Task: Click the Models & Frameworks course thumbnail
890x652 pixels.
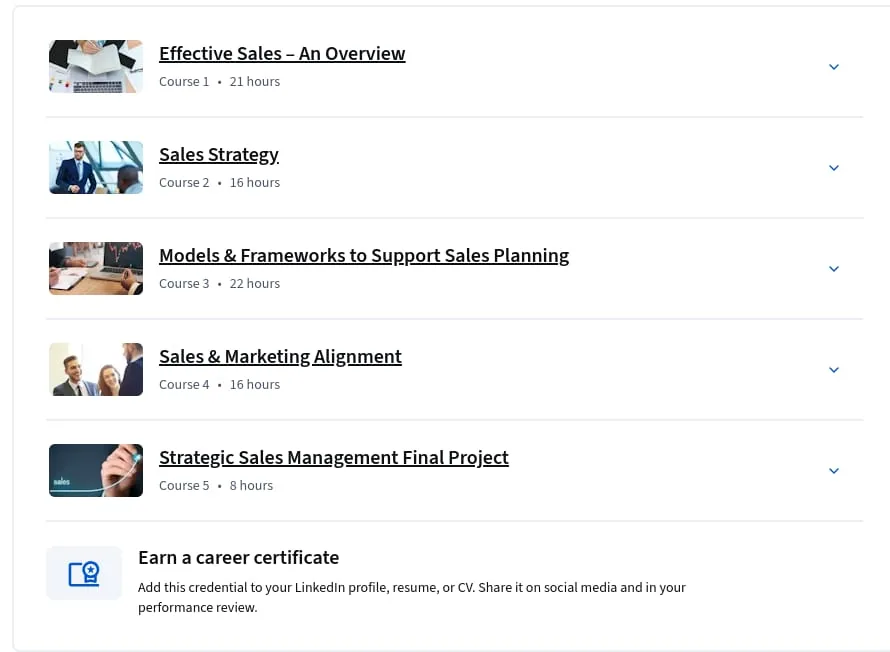Action: pyautogui.click(x=96, y=268)
